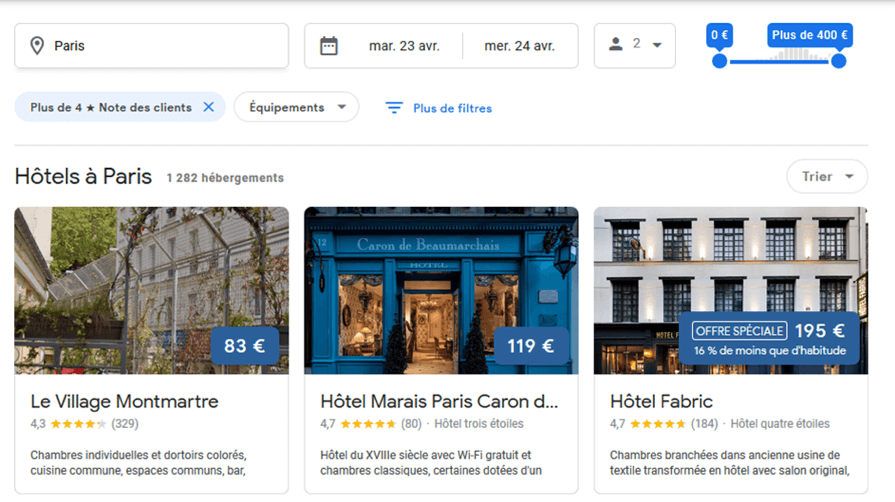895x502 pixels.
Task: Click the maximum price slider handle
Action: [x=838, y=62]
